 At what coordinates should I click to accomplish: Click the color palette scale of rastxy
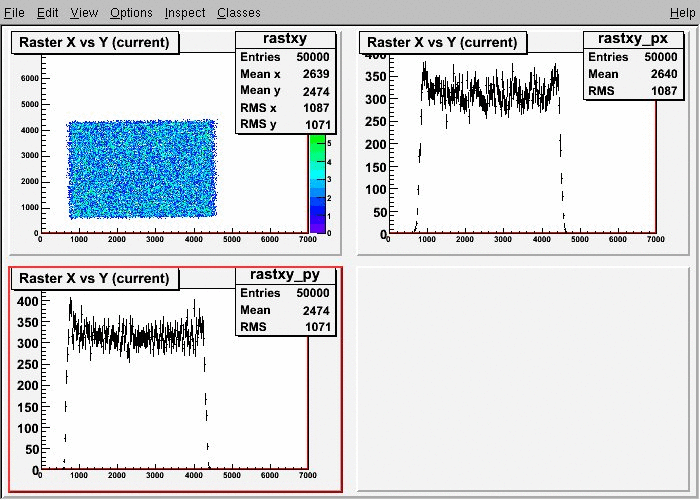317,184
